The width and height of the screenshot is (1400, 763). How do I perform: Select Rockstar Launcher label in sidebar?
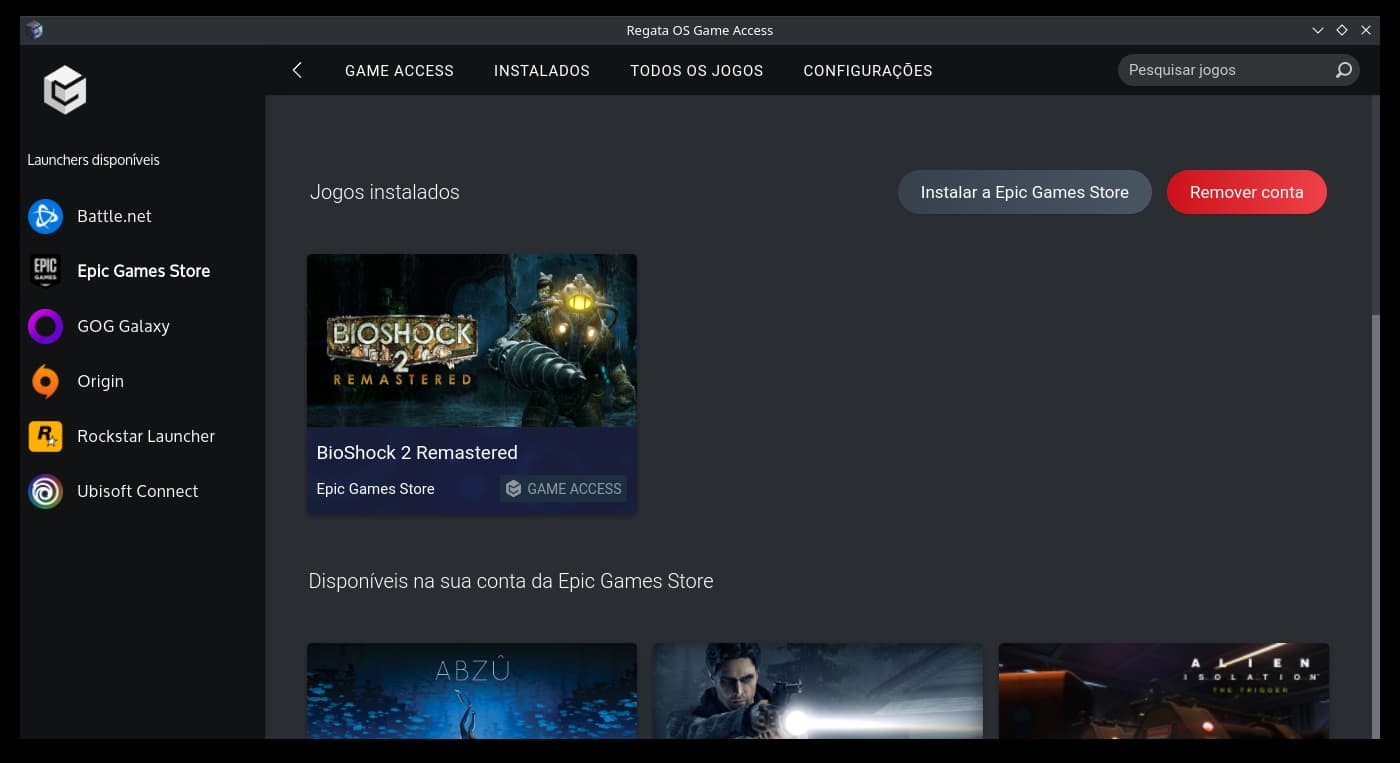click(x=146, y=436)
